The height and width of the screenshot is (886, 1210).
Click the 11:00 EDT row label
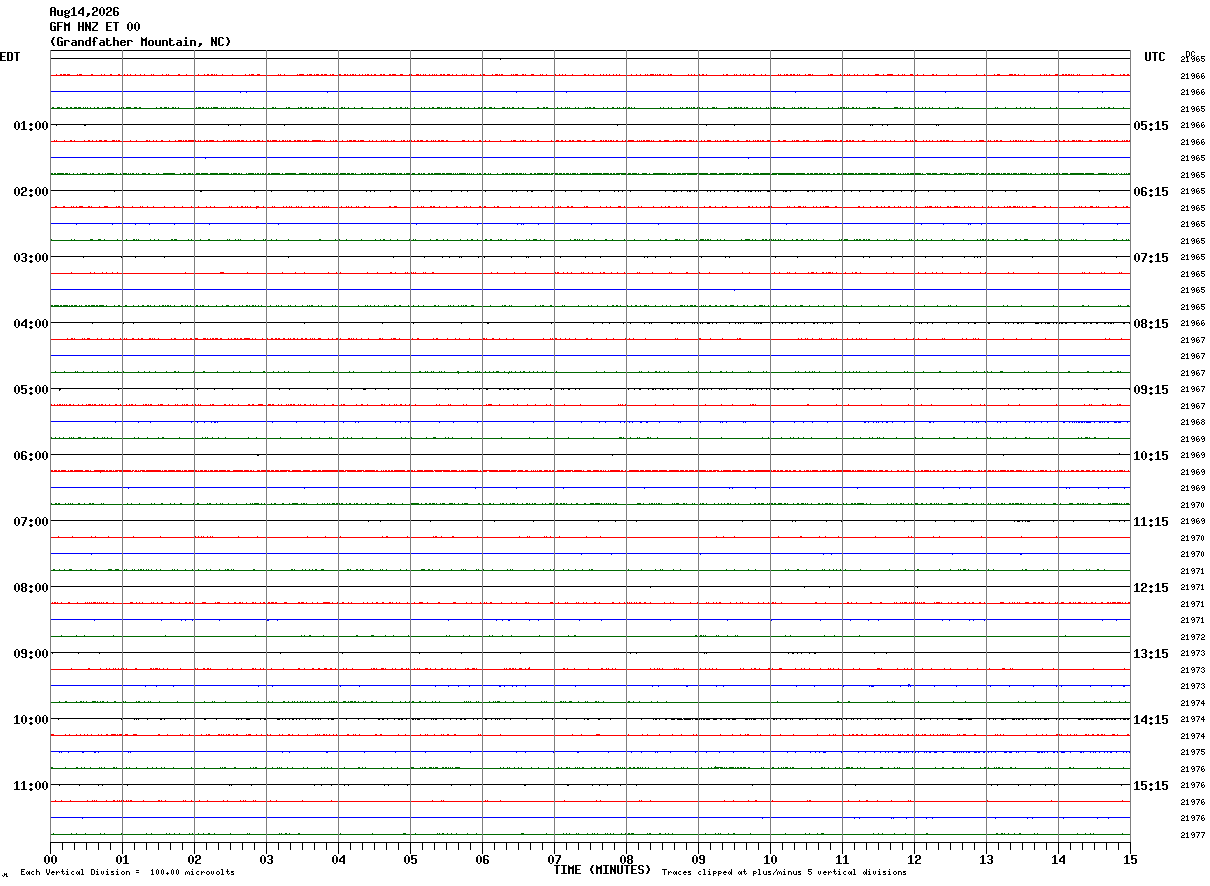(x=31, y=786)
